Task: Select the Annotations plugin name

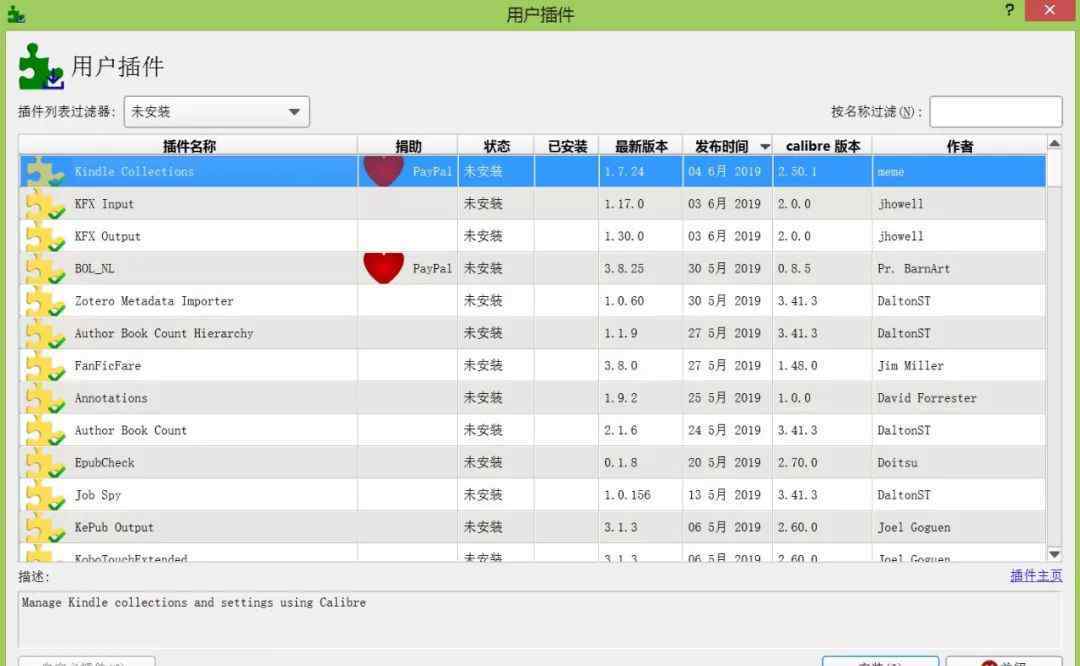Action: pos(111,398)
